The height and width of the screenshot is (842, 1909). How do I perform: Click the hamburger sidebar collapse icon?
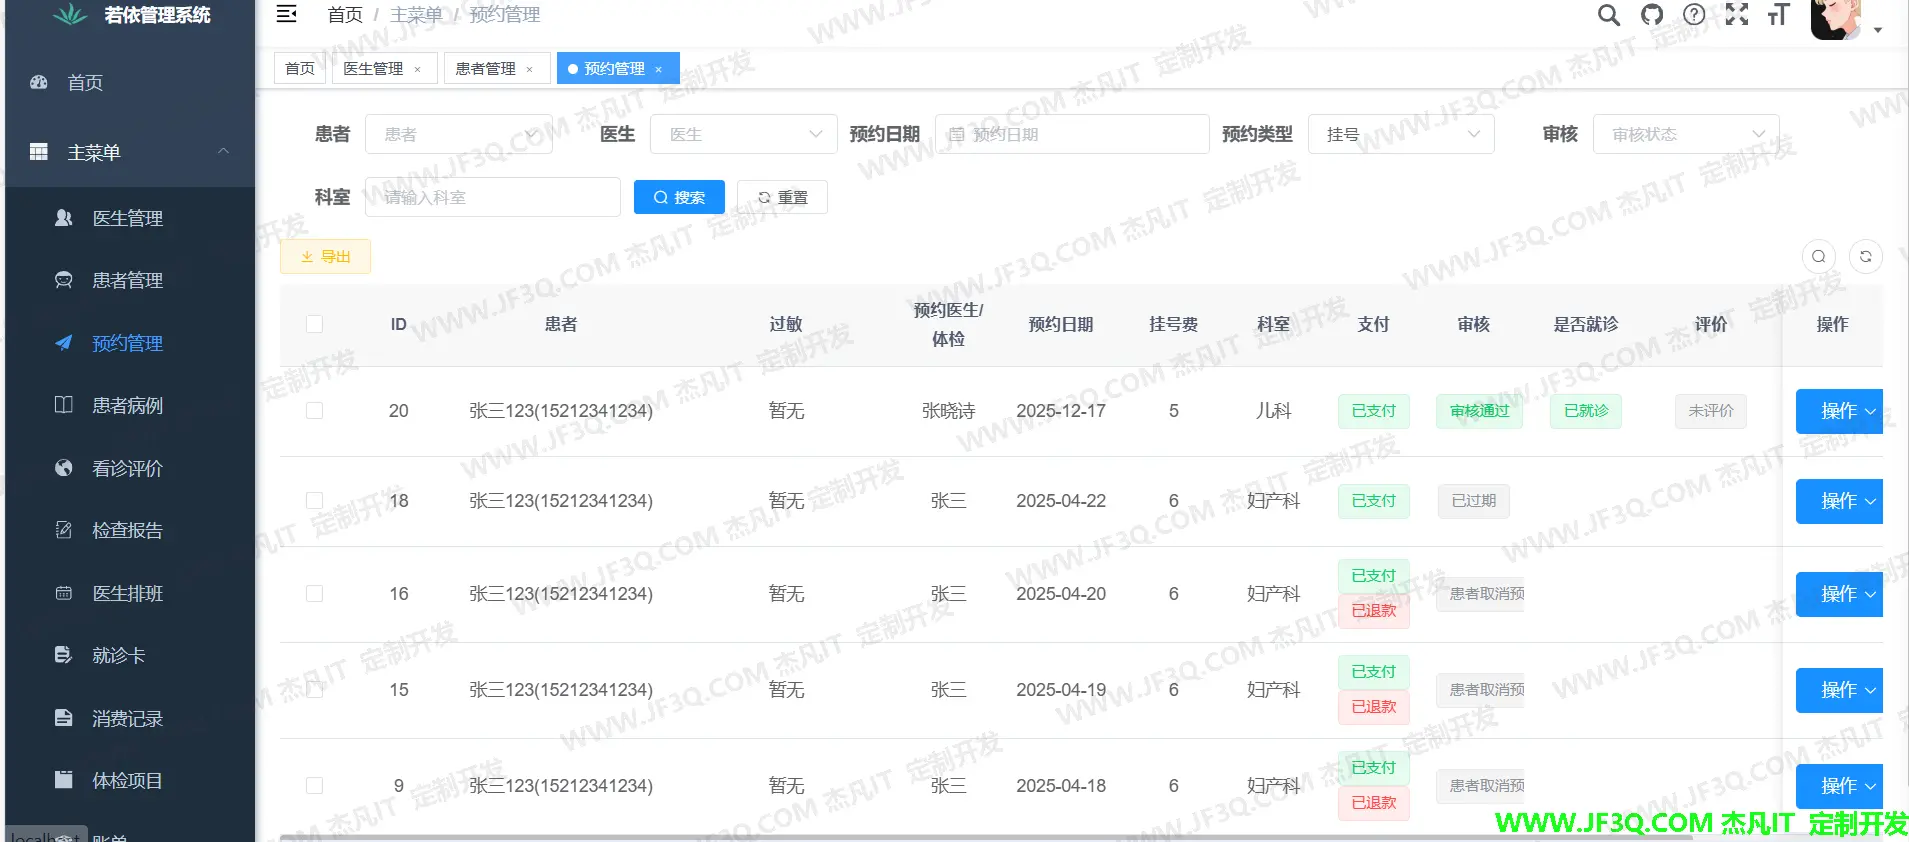pos(286,14)
